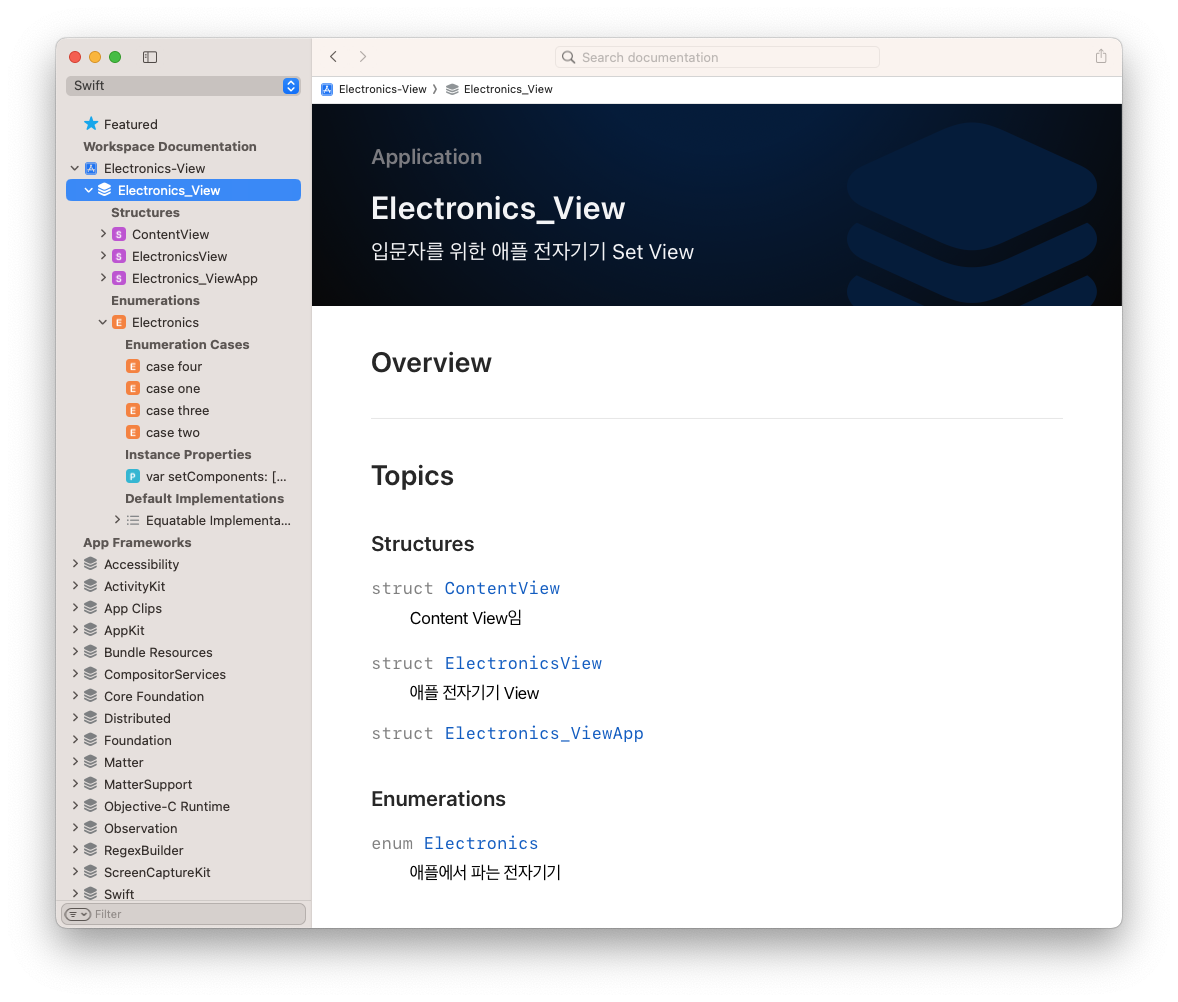Select Featured in the sidebar
1178x1002 pixels.
coord(131,125)
